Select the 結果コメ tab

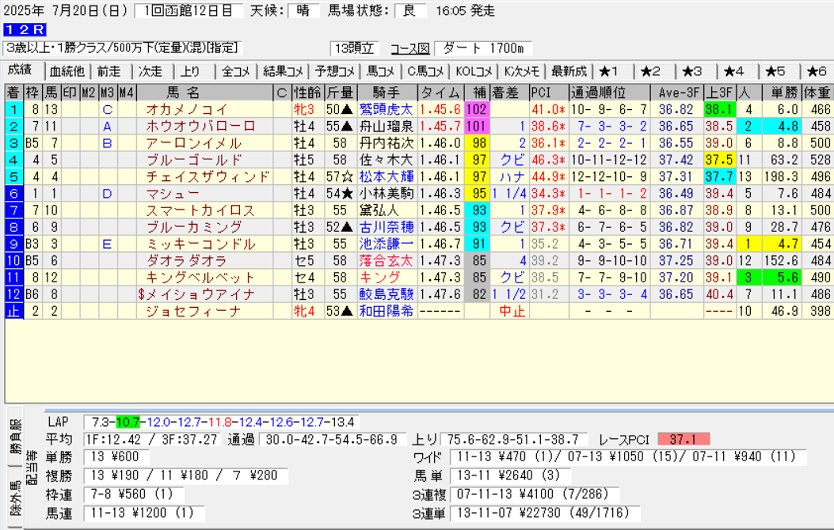point(282,71)
